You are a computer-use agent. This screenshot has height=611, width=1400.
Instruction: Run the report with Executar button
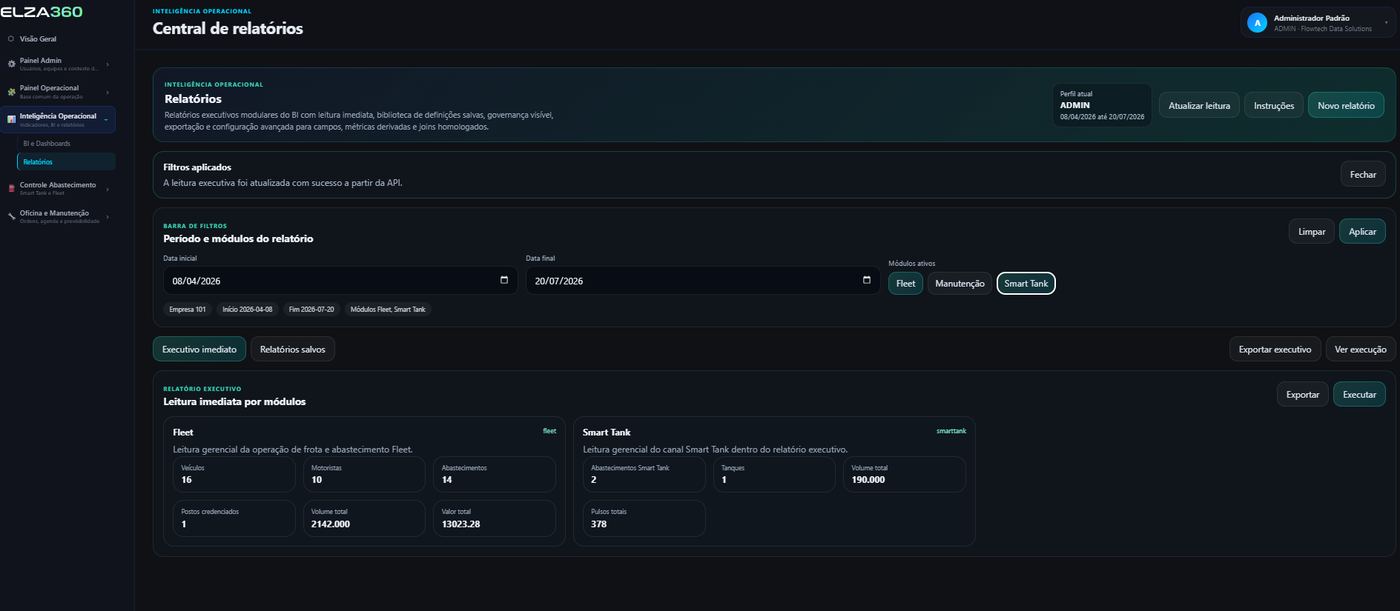pyautogui.click(x=1359, y=394)
